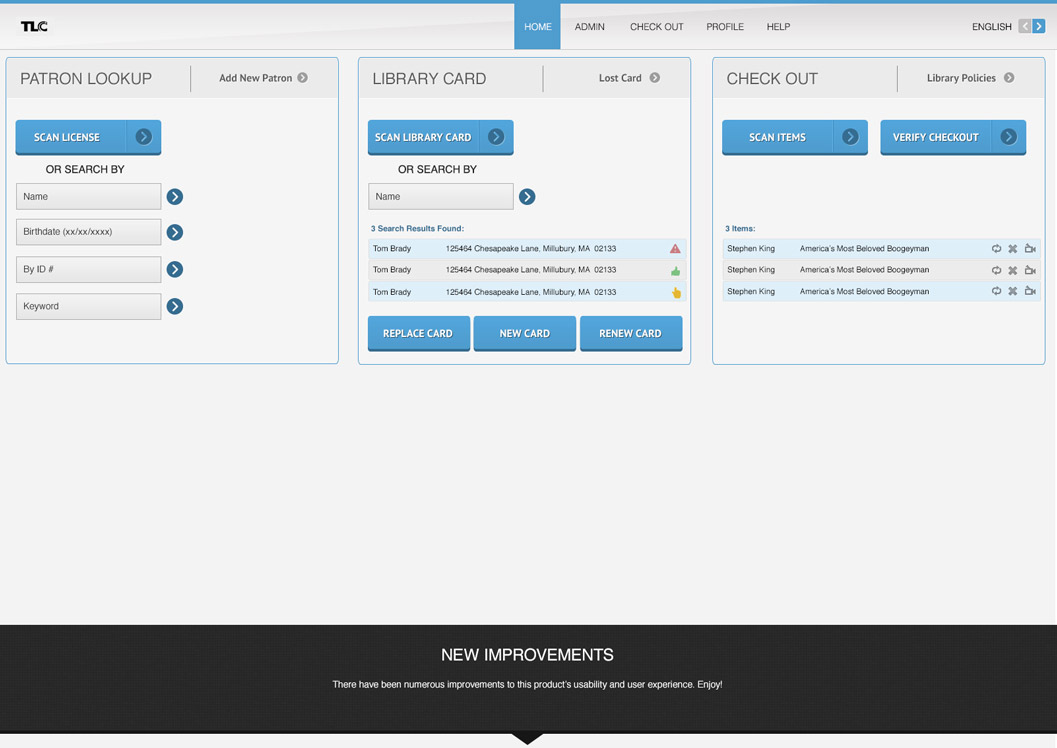Viewport: 1057px width, 748px height.
Task: Click the red warning triangle on first Tom Brady result
Action: 675,249
